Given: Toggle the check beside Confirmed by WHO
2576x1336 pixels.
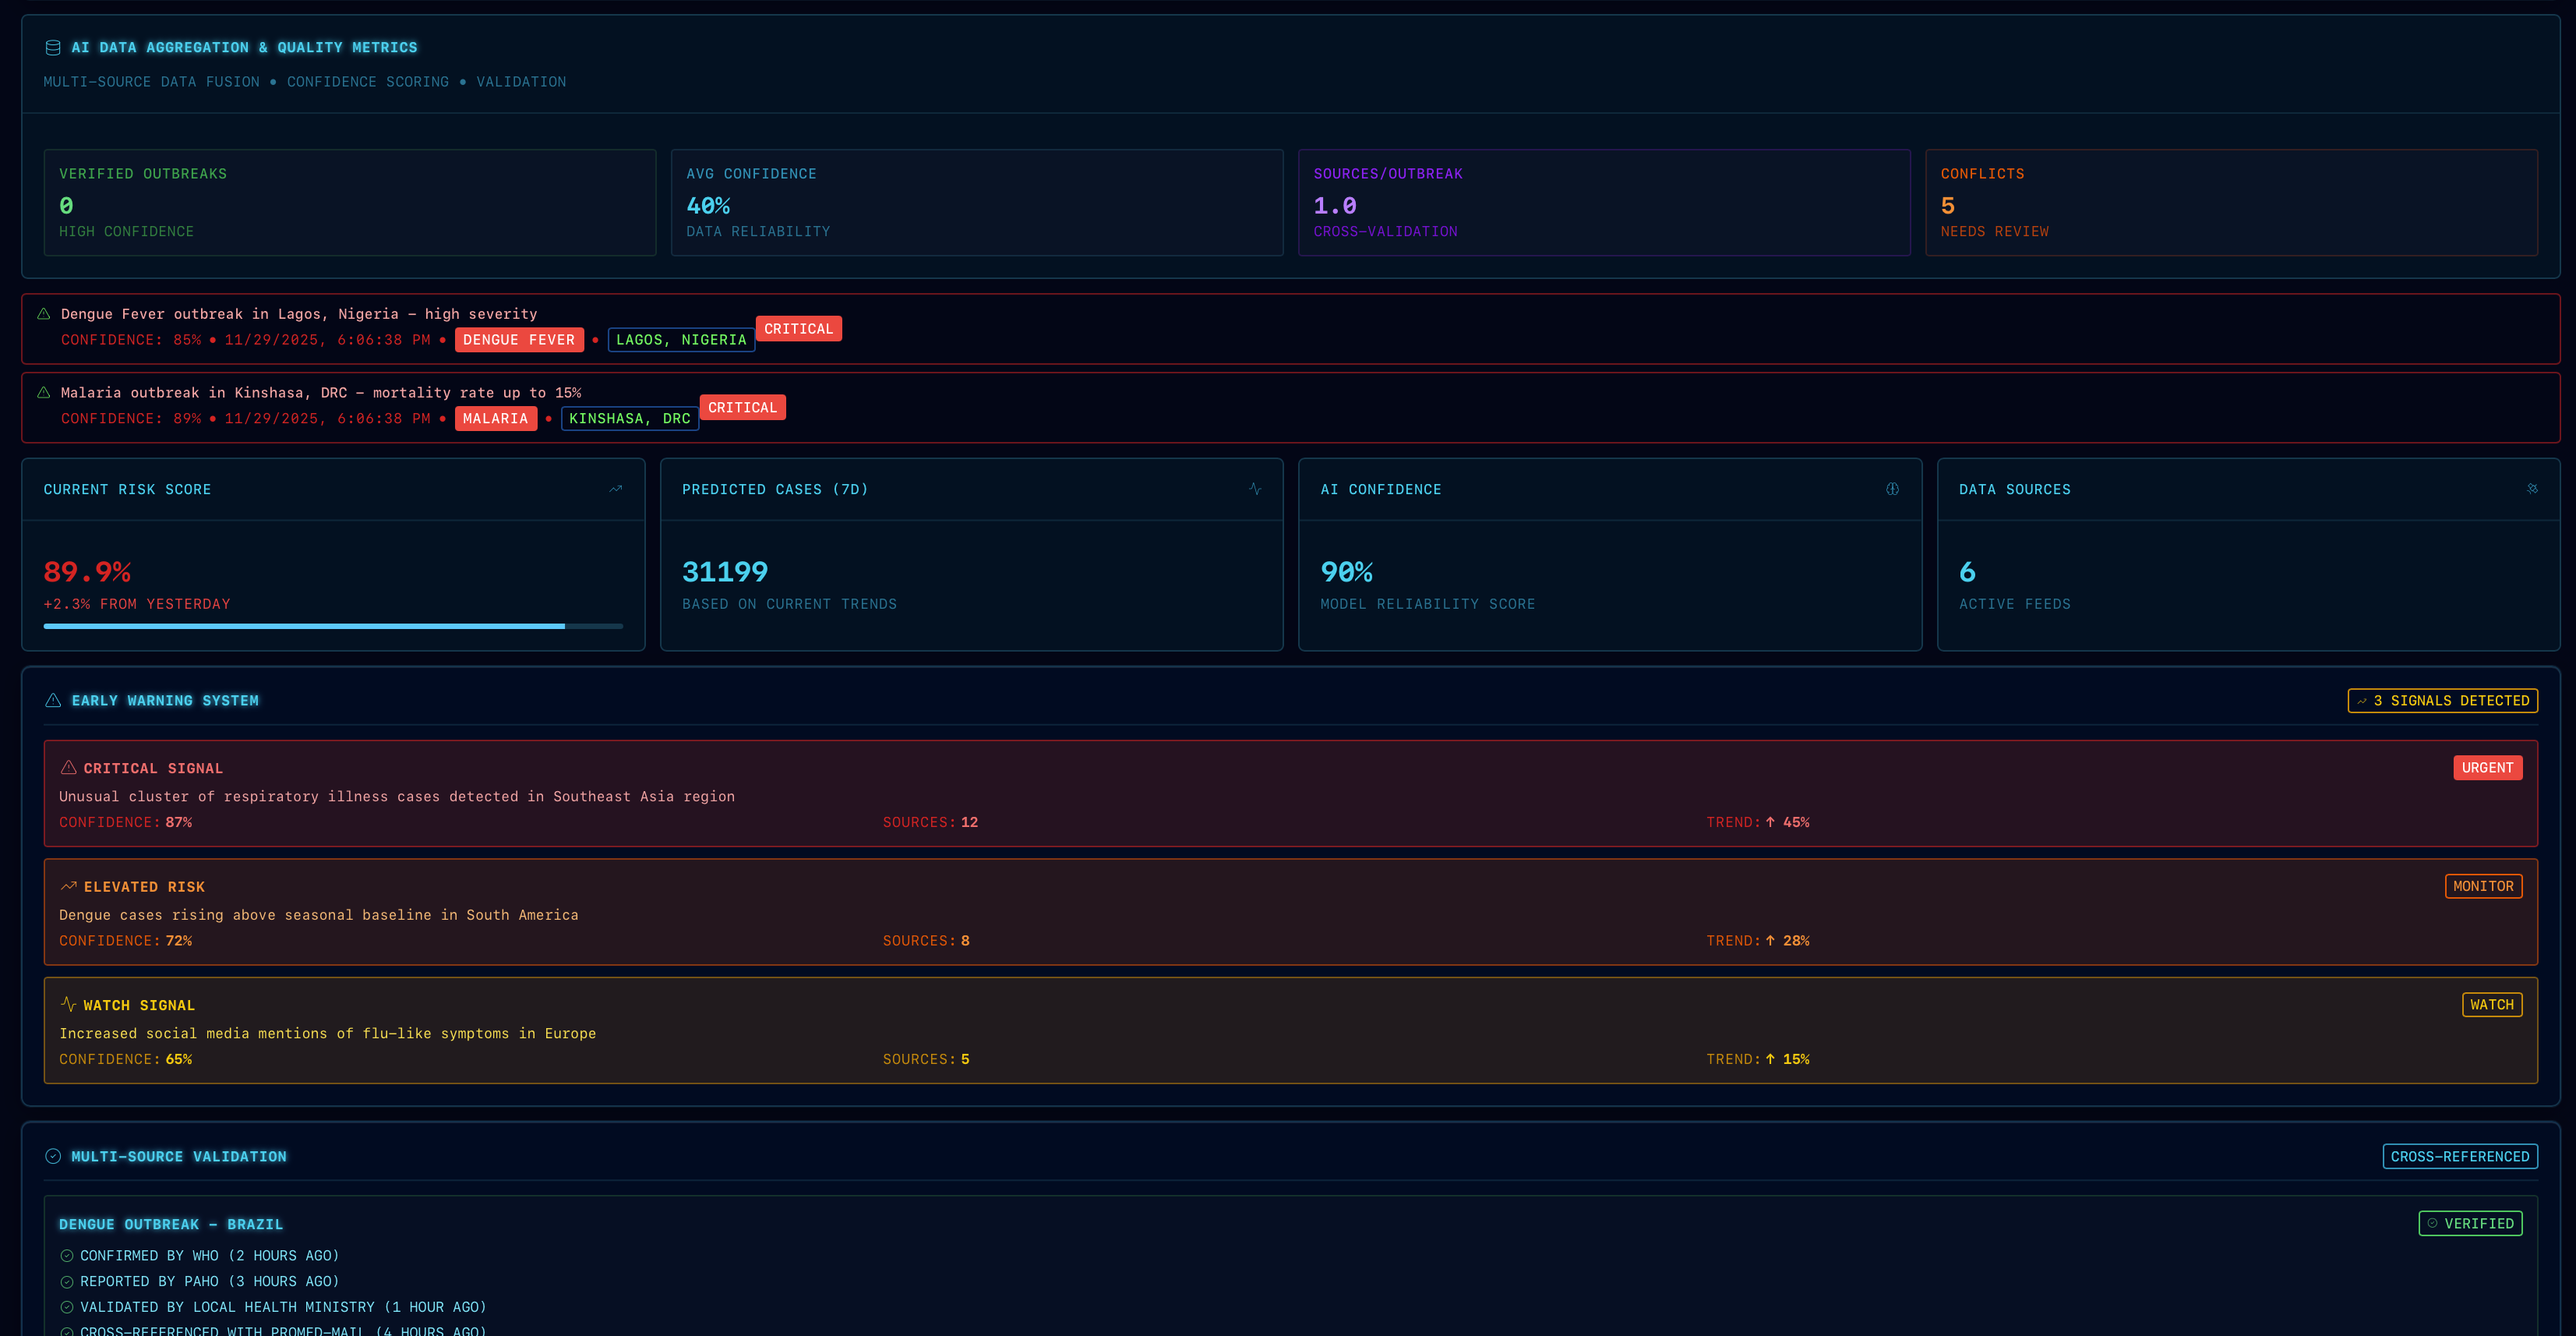Looking at the screenshot, I should [x=66, y=1255].
